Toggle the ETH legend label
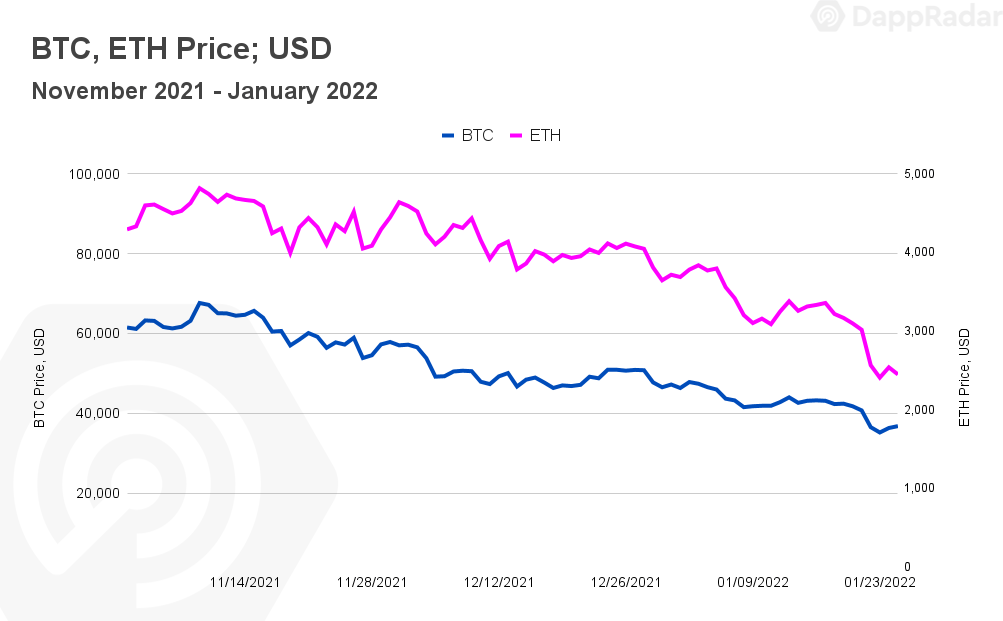Image resolution: width=1003 pixels, height=621 pixels. click(545, 136)
